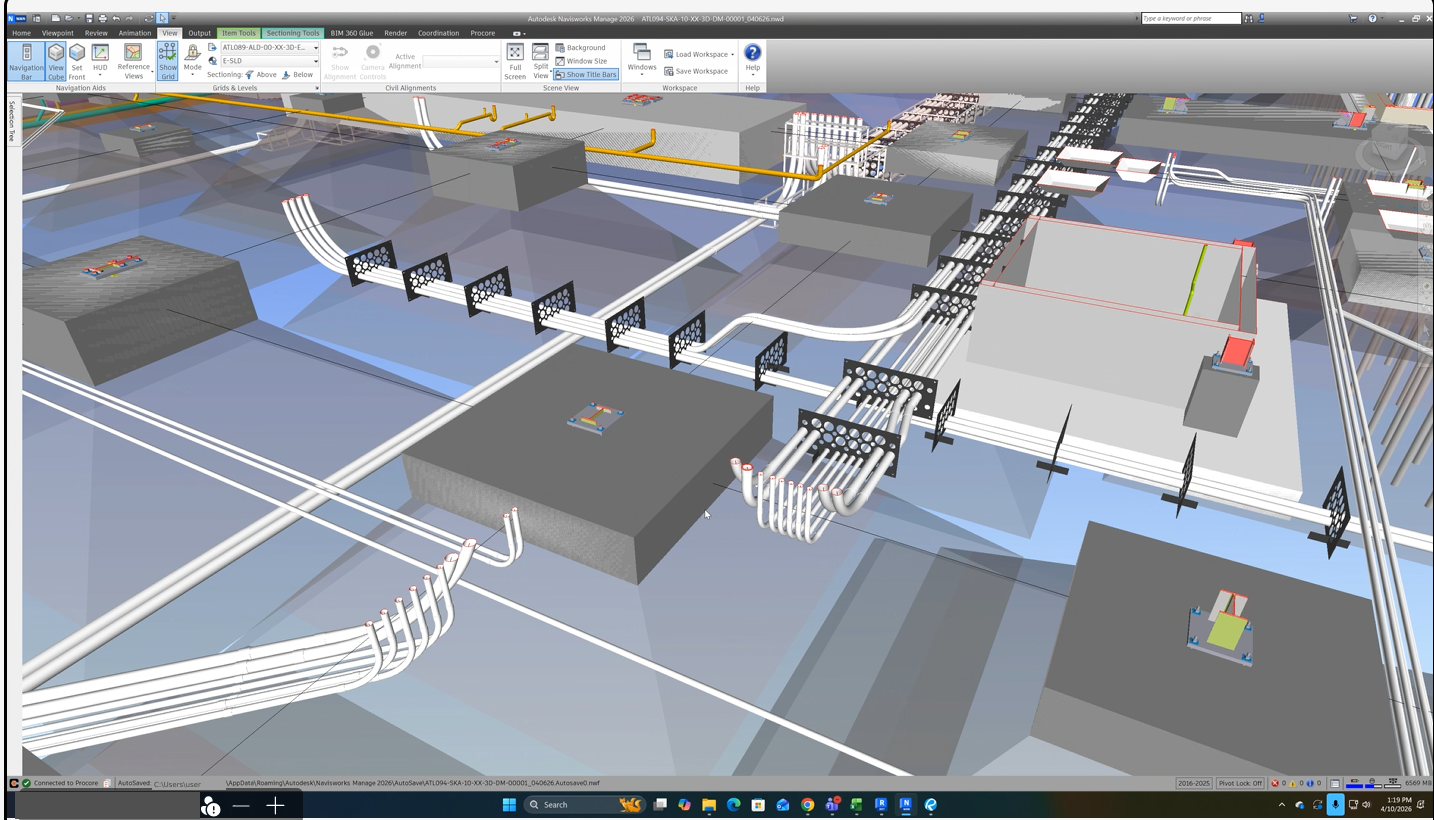
Task: Open the Load Workspace dropdown
Action: coord(699,54)
